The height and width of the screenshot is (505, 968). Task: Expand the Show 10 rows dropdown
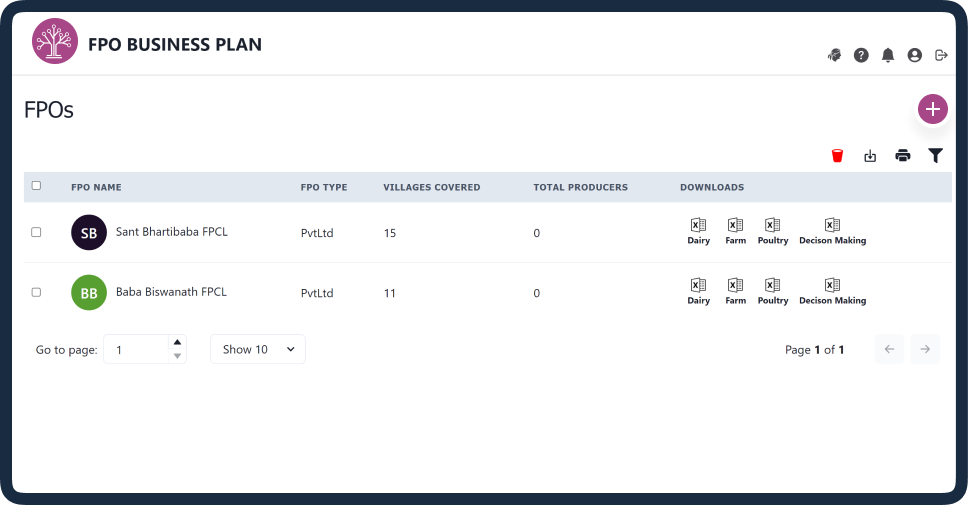click(258, 349)
